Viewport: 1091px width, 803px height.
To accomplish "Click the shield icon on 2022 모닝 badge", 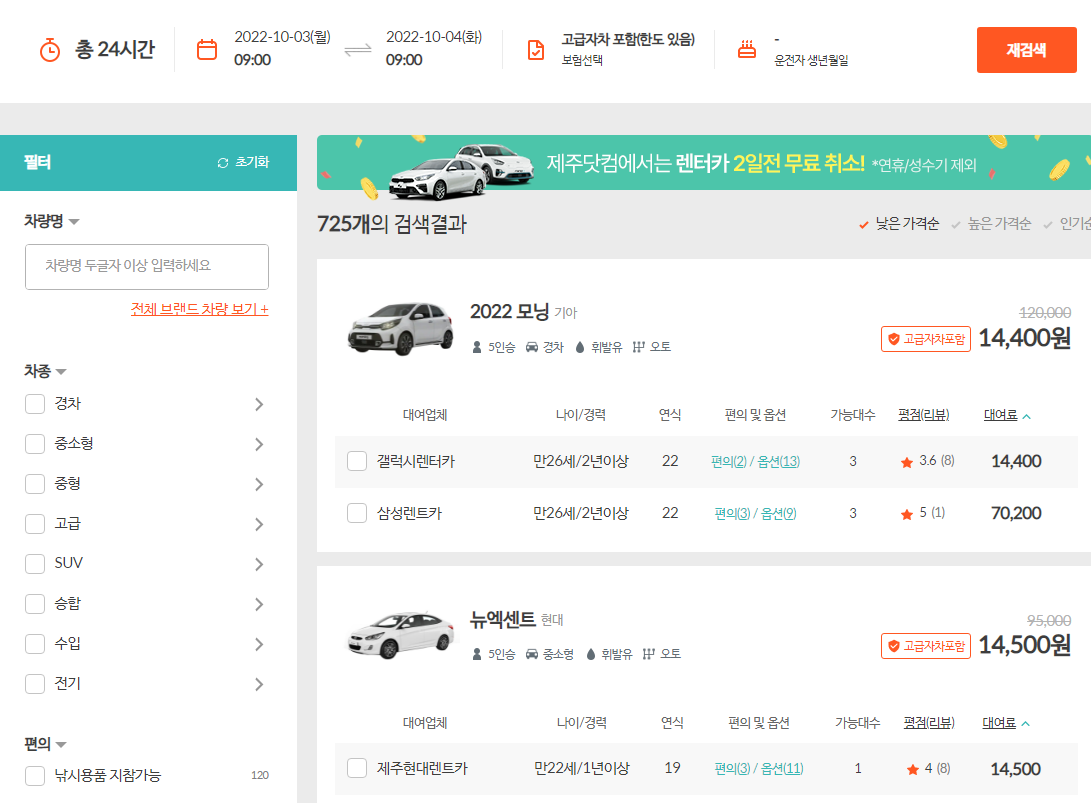I will tap(893, 339).
